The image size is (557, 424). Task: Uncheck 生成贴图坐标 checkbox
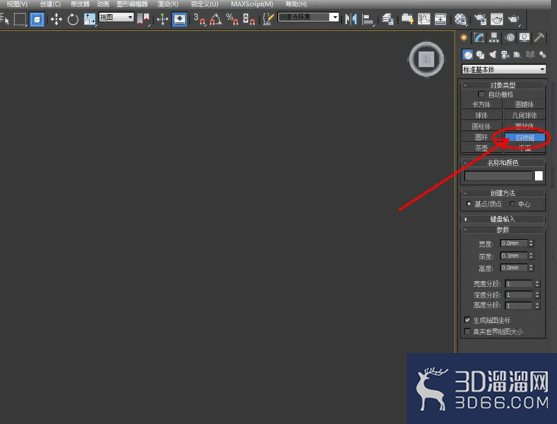467,320
